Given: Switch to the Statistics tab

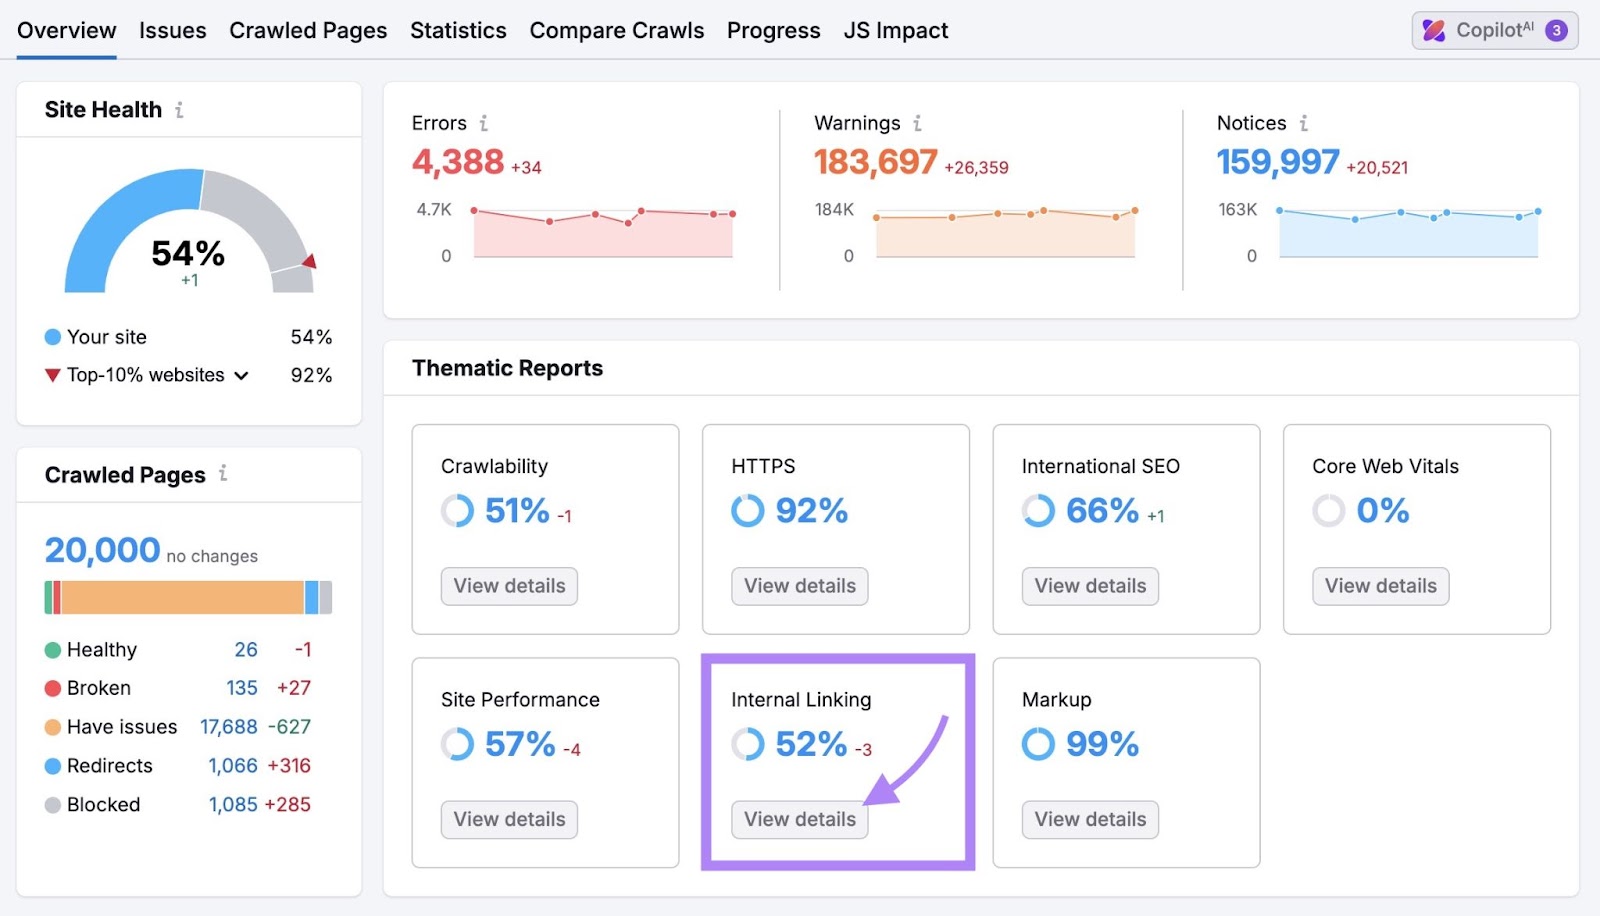Looking at the screenshot, I should click(458, 30).
